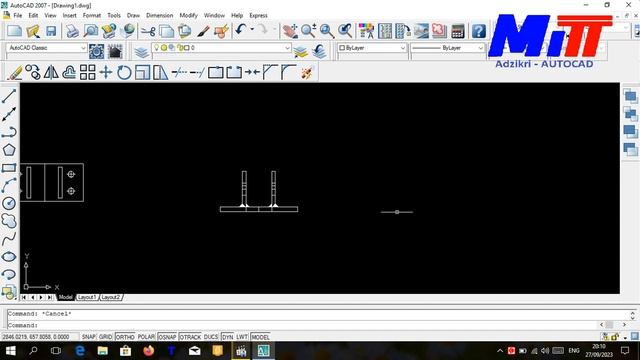Click the Layer Previous icon

(319, 51)
